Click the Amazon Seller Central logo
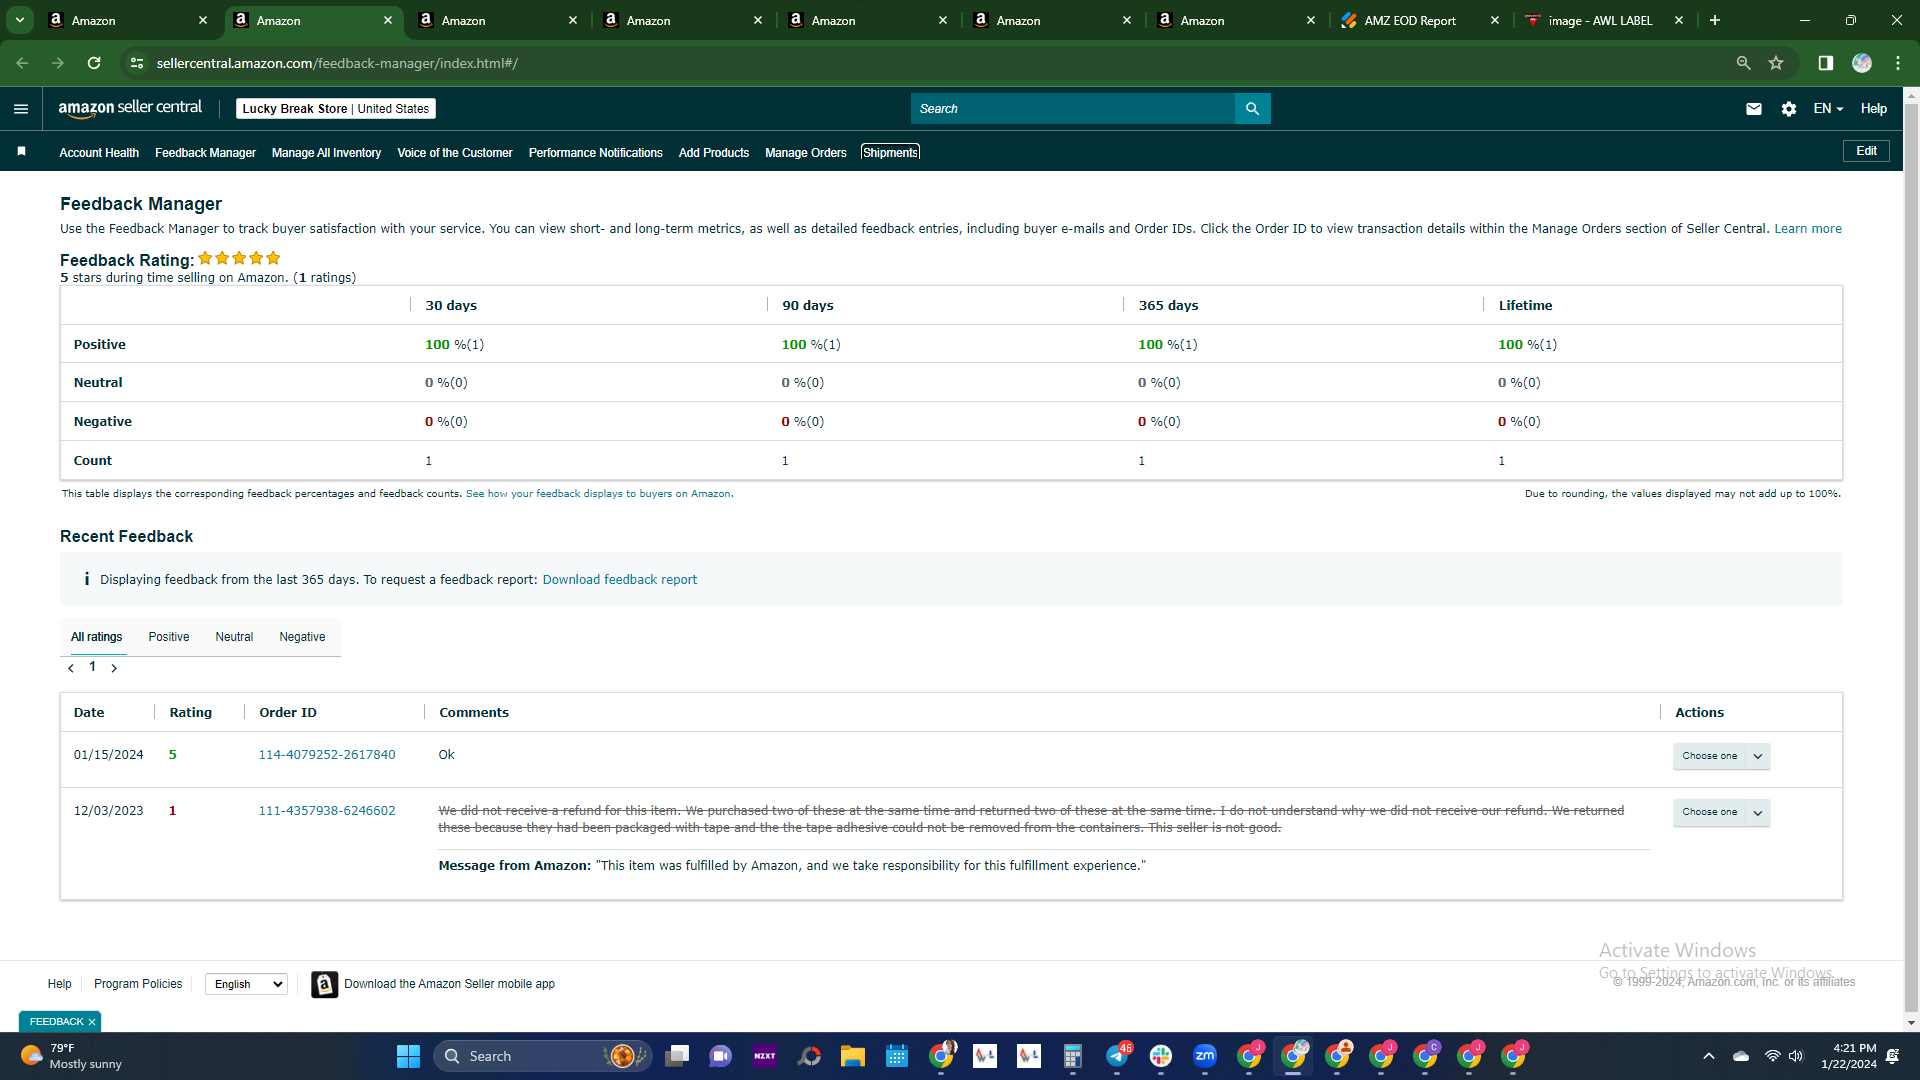This screenshot has height=1080, width=1920. (x=130, y=108)
